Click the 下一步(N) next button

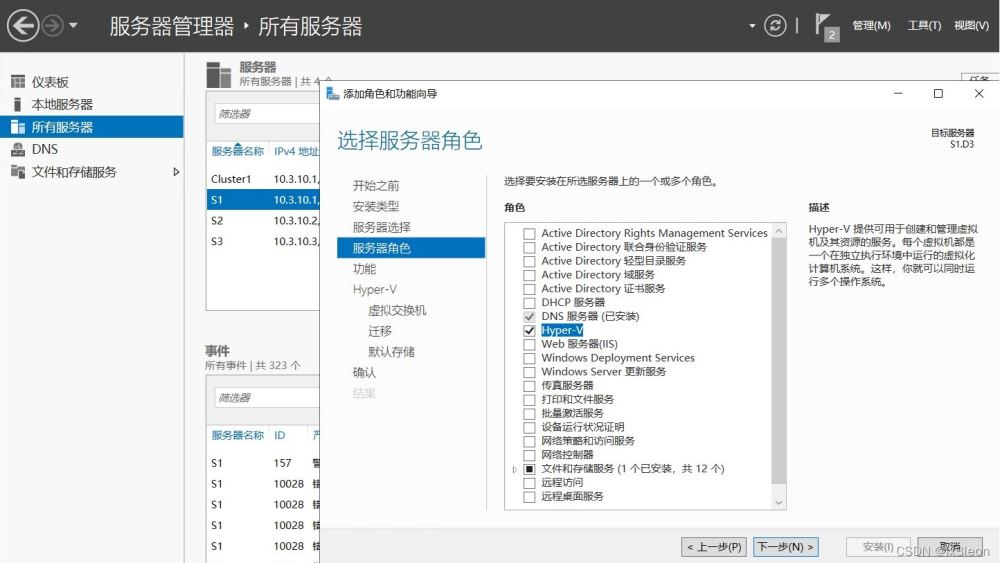[786, 547]
